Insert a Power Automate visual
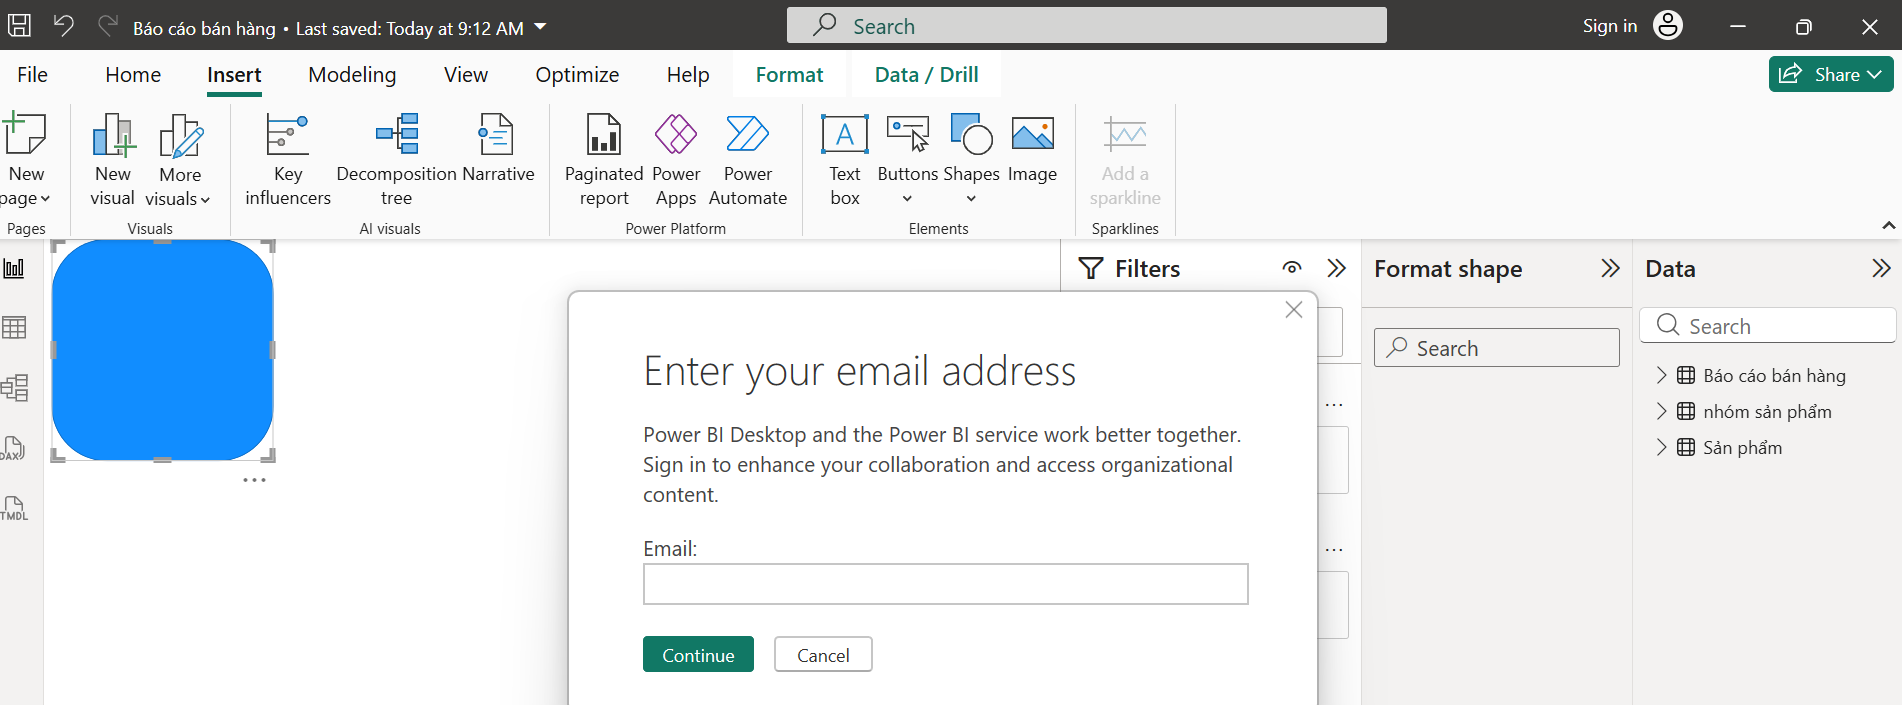Viewport: 1902px width, 705px height. (747, 160)
